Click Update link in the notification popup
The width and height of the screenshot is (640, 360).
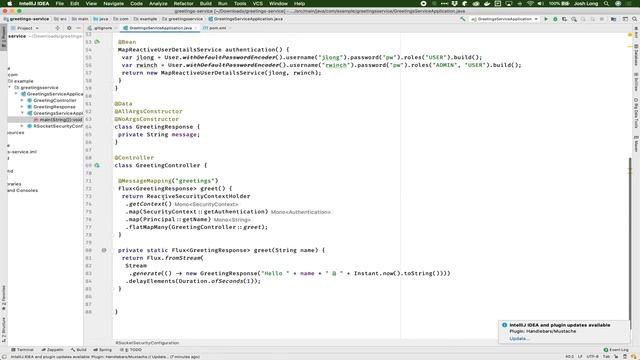[519, 338]
